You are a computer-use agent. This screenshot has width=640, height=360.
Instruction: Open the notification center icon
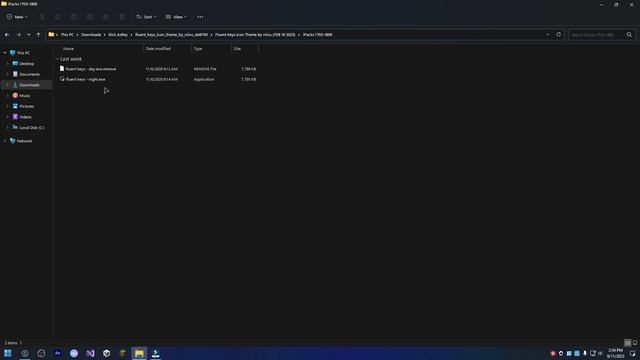632,353
